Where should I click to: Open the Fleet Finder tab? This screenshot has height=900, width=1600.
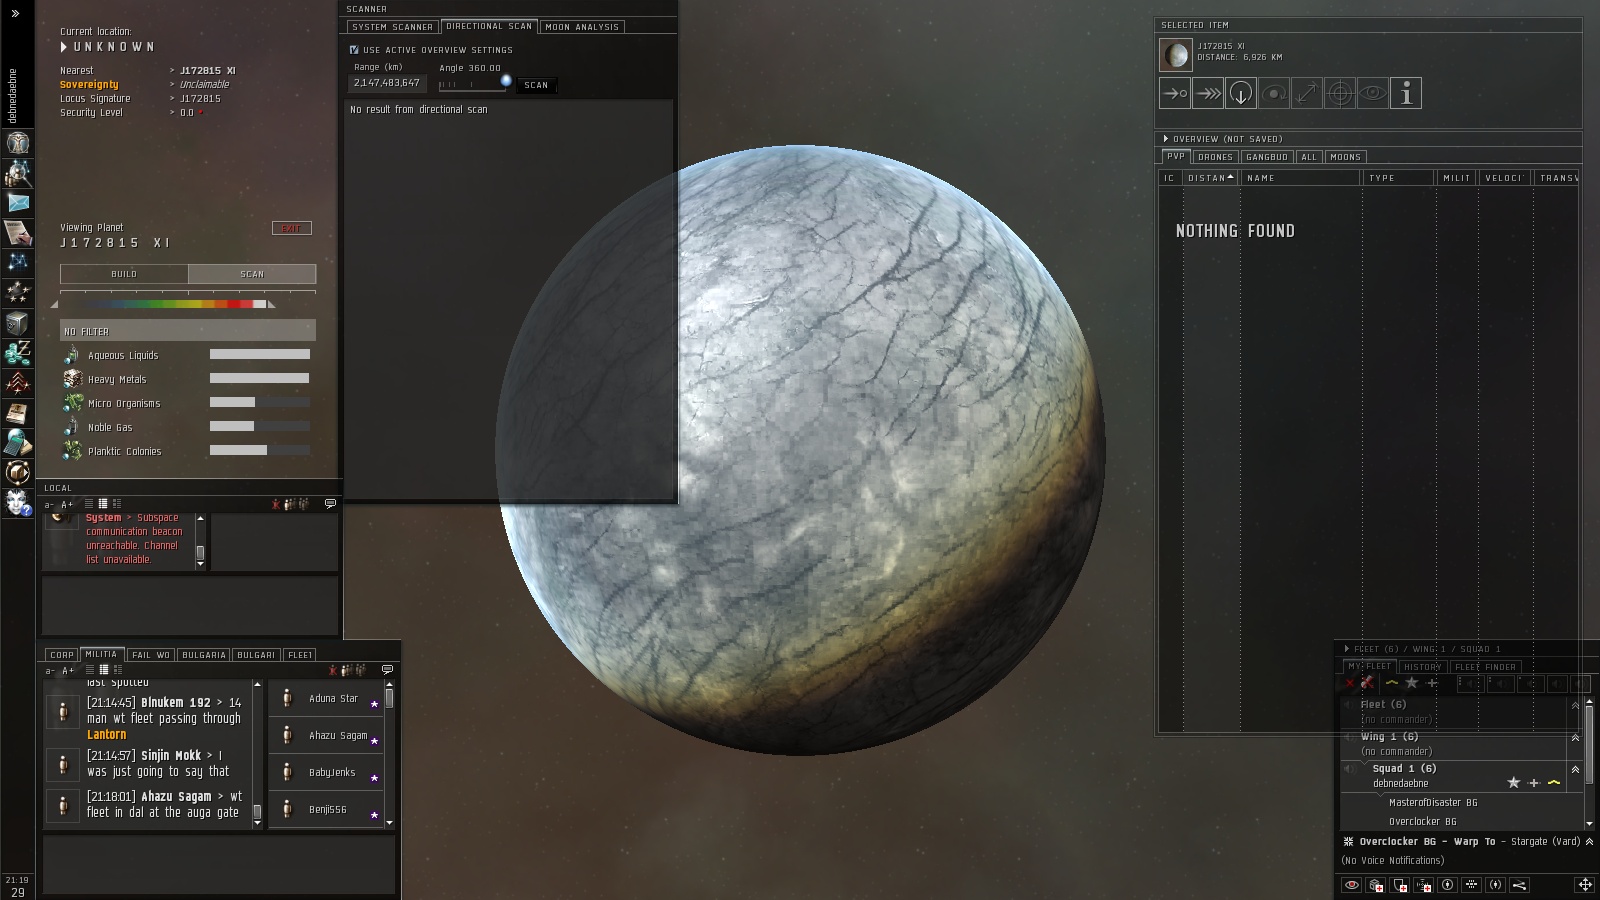pyautogui.click(x=1485, y=667)
